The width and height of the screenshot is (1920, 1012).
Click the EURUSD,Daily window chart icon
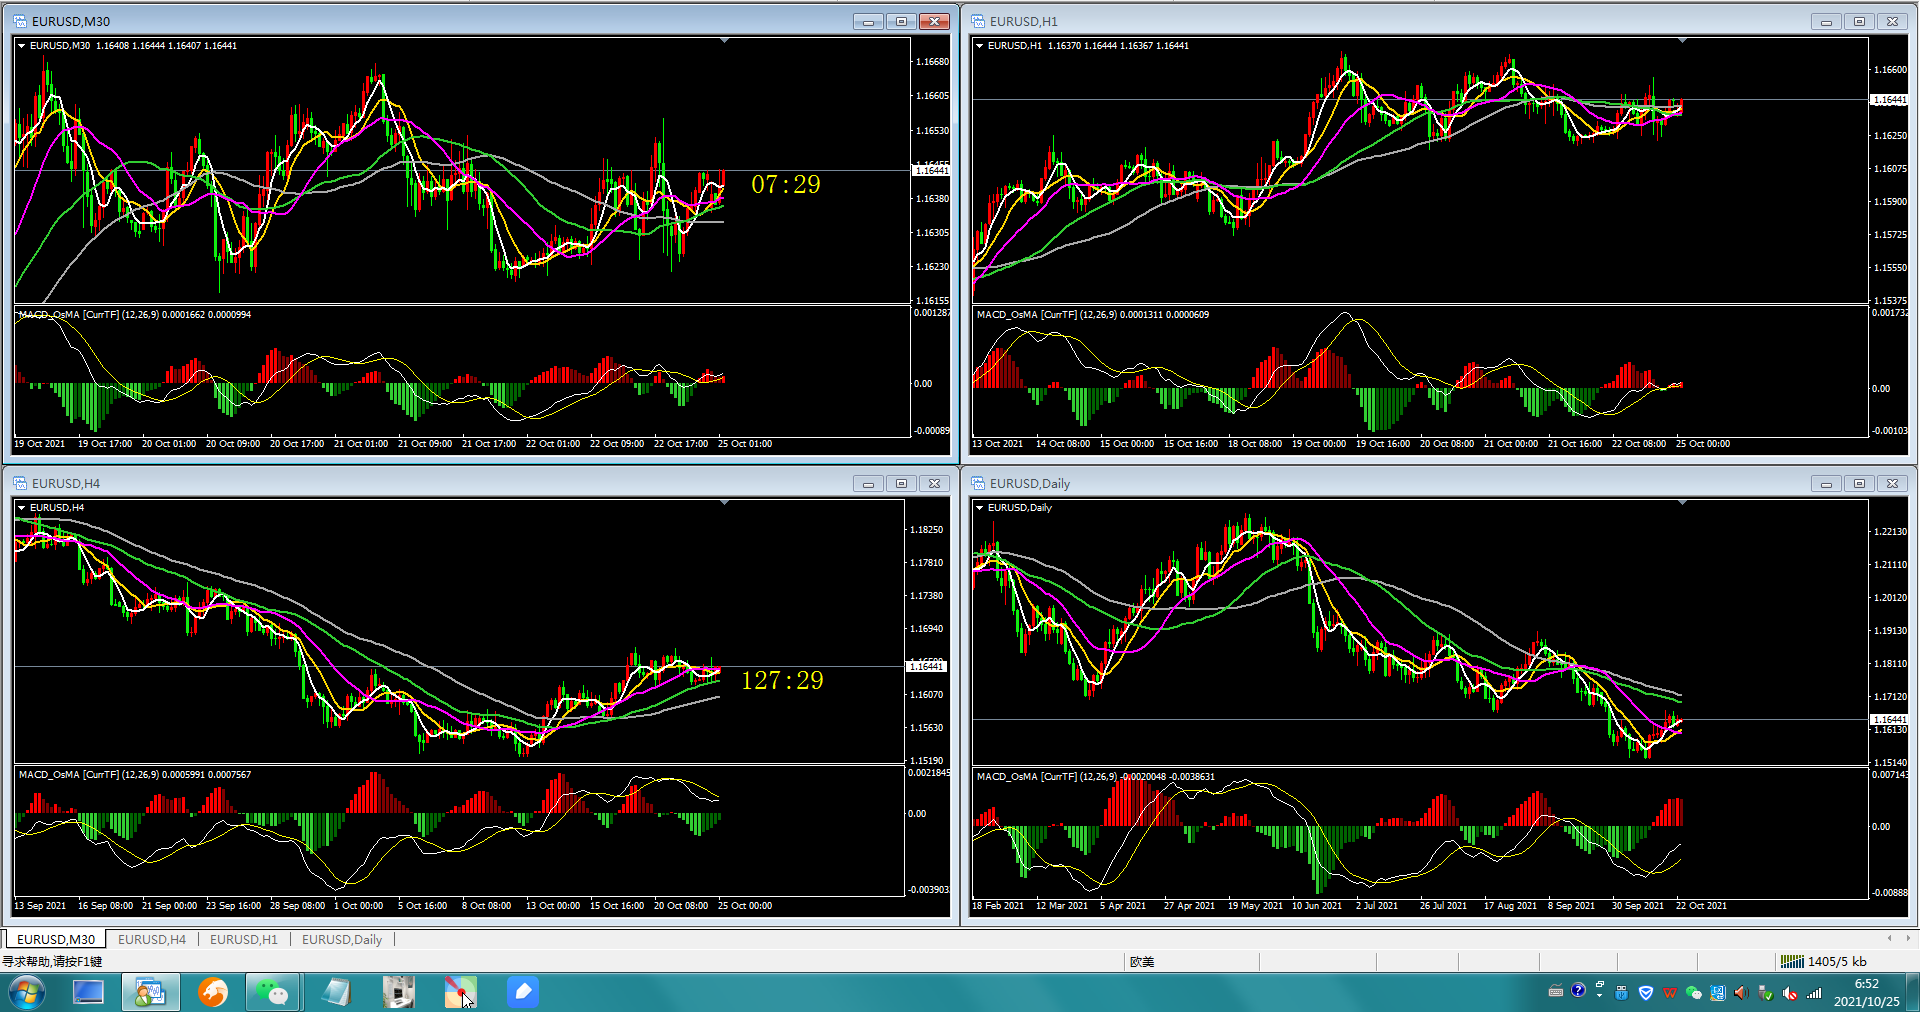click(x=978, y=483)
